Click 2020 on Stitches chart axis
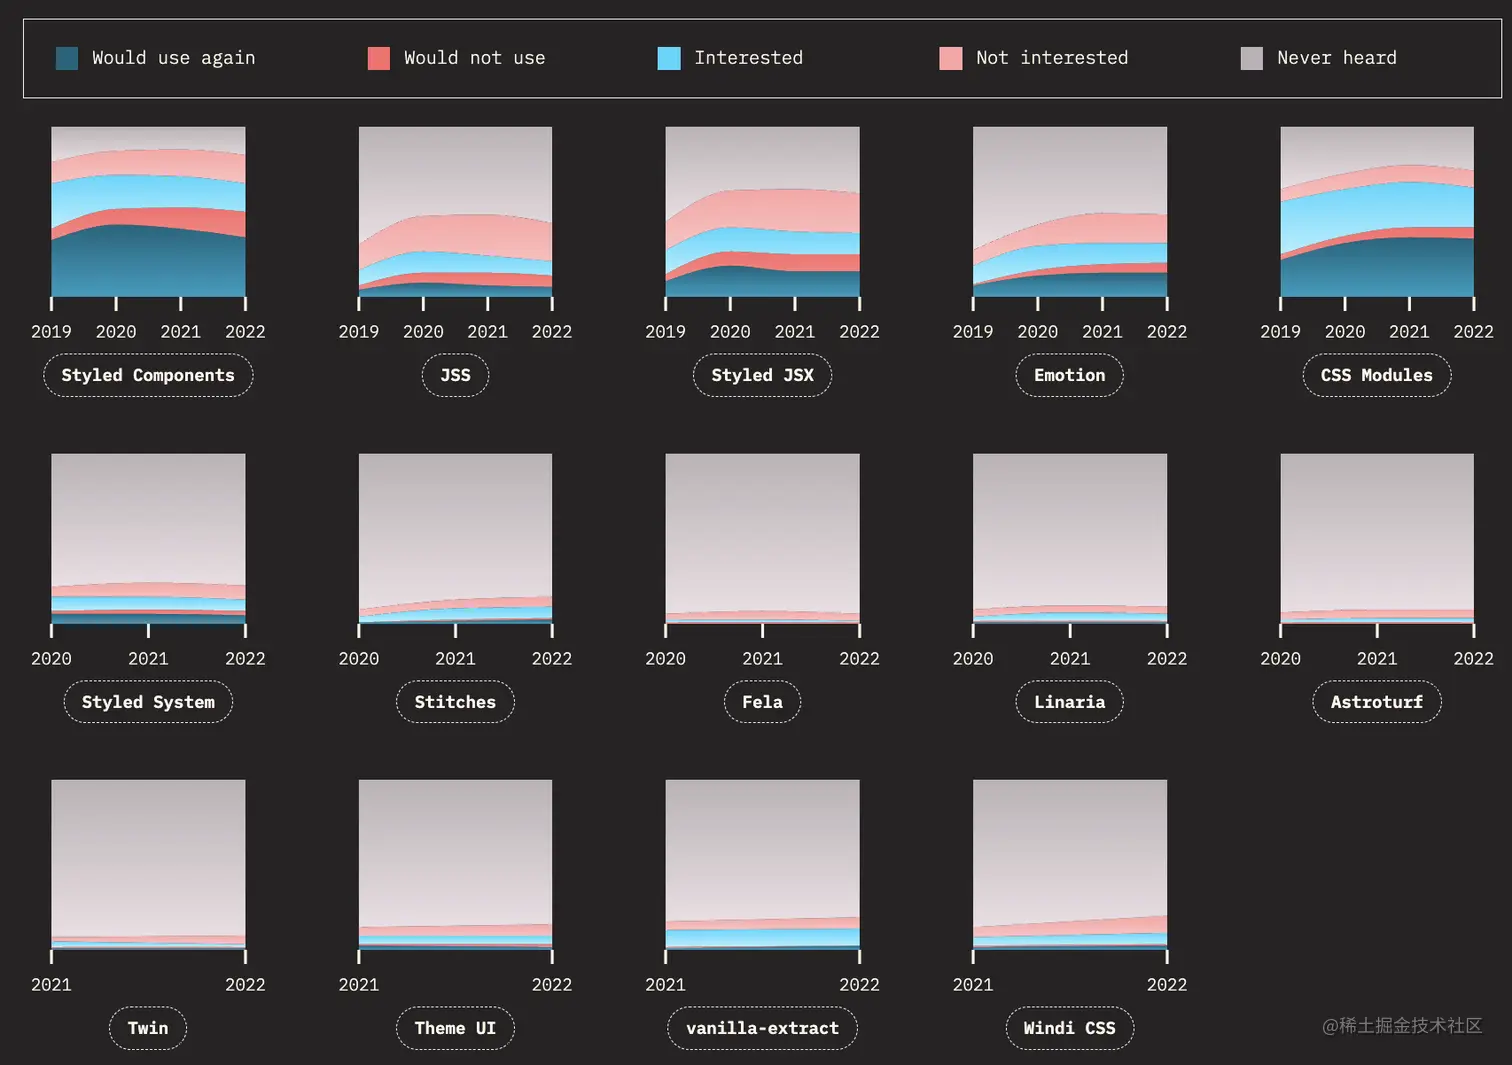This screenshot has width=1512, height=1065. 359,659
